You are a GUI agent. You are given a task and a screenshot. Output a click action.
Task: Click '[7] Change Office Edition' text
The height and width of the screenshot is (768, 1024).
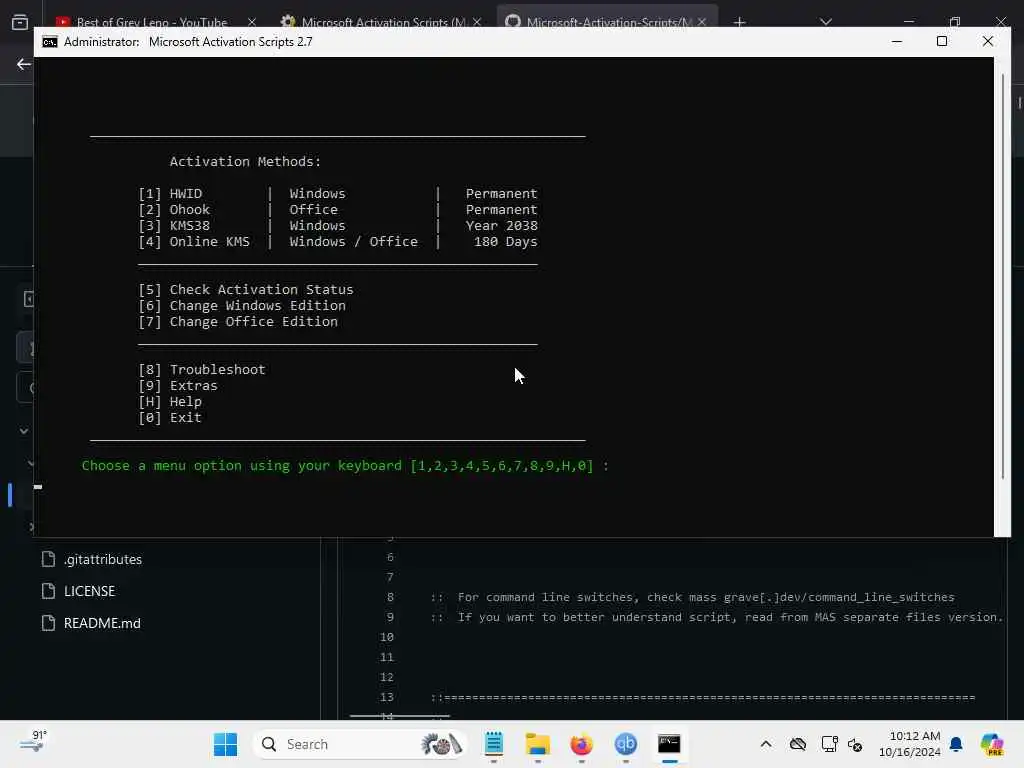point(238,321)
